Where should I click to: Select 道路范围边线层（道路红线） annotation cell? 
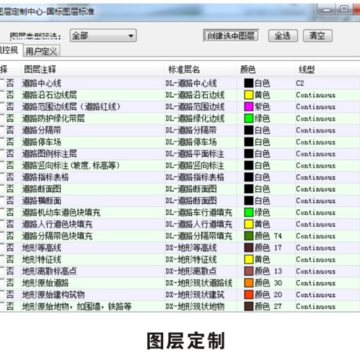point(71,107)
